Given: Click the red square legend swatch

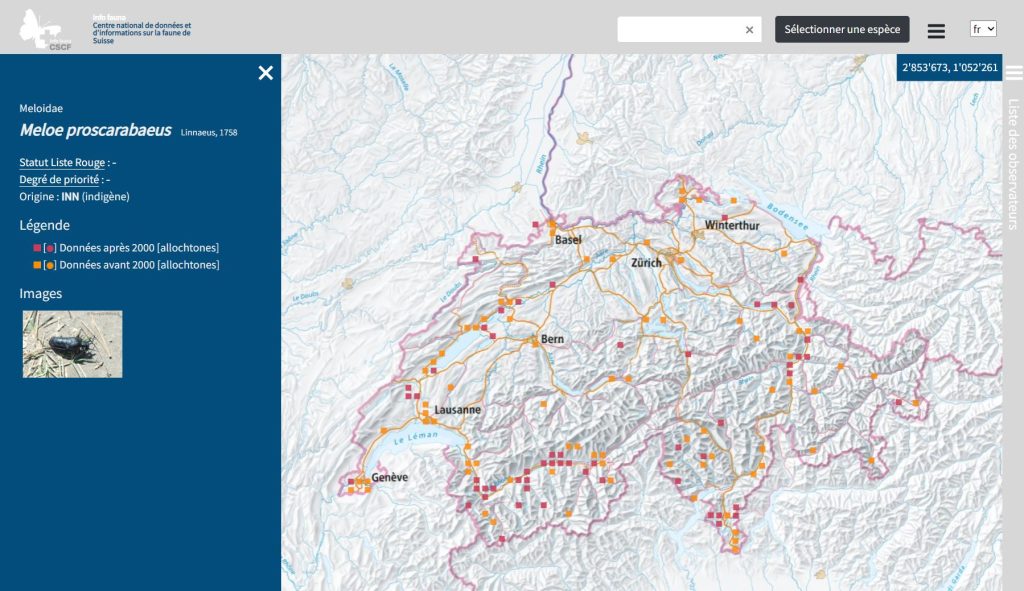Looking at the screenshot, I should [x=37, y=247].
